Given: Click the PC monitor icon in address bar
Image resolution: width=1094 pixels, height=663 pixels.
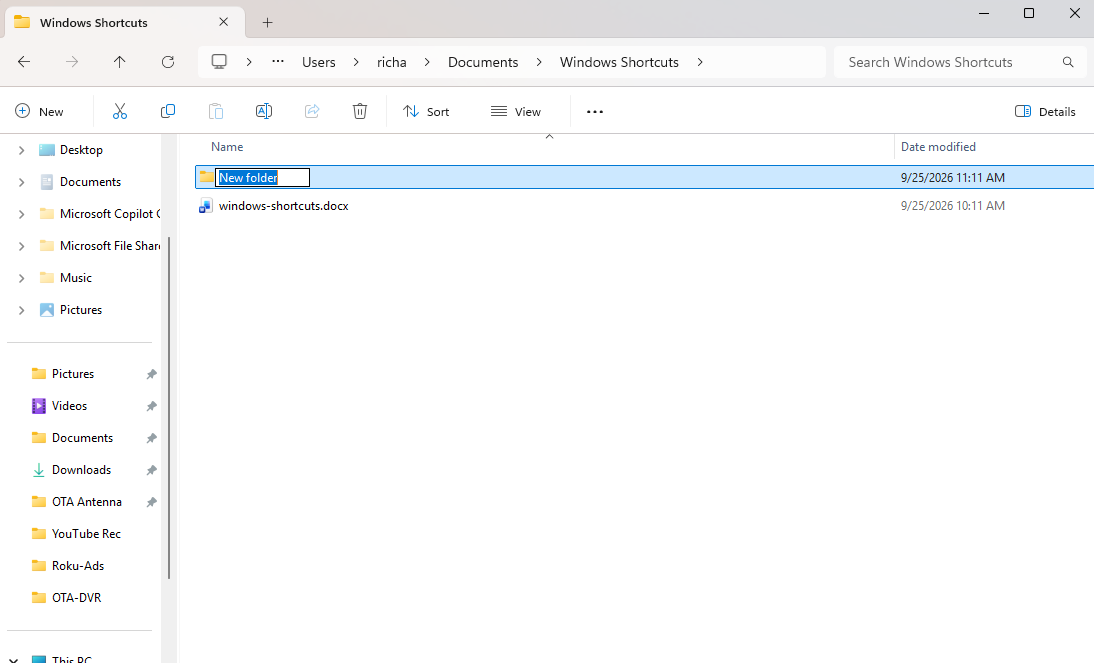Looking at the screenshot, I should tap(219, 62).
